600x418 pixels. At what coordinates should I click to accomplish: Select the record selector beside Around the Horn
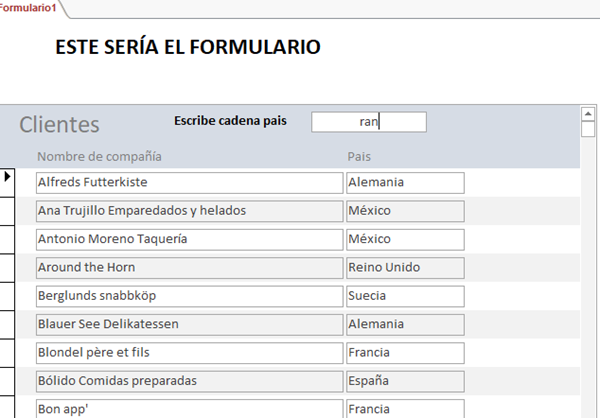pyautogui.click(x=8, y=268)
